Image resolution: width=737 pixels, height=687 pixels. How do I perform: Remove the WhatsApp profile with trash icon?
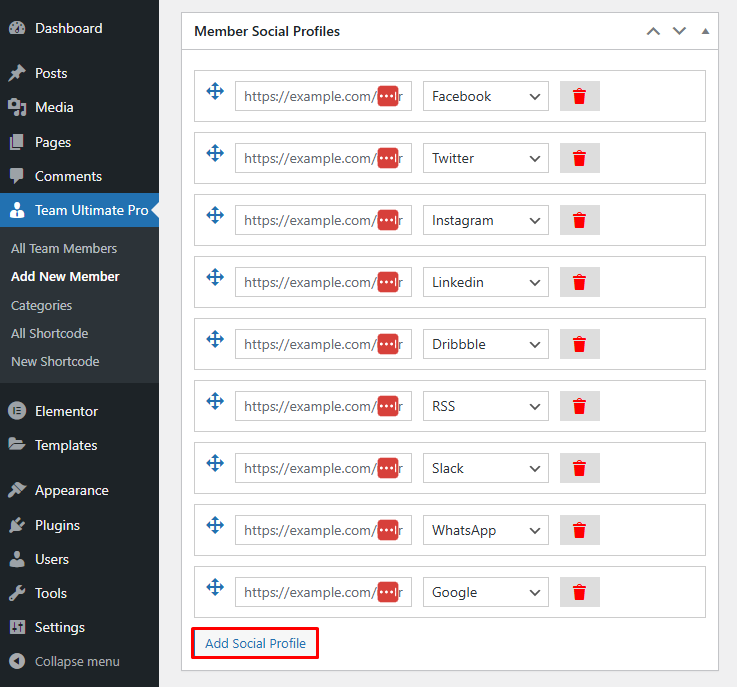coord(579,531)
